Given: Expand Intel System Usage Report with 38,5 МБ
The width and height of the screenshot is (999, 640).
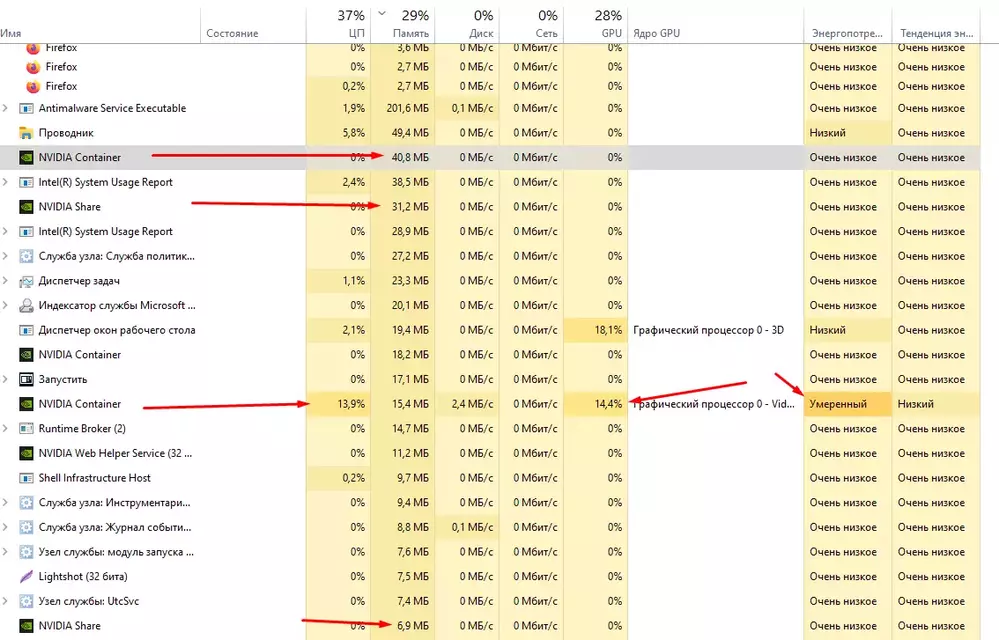Looking at the screenshot, I should 5,182.
